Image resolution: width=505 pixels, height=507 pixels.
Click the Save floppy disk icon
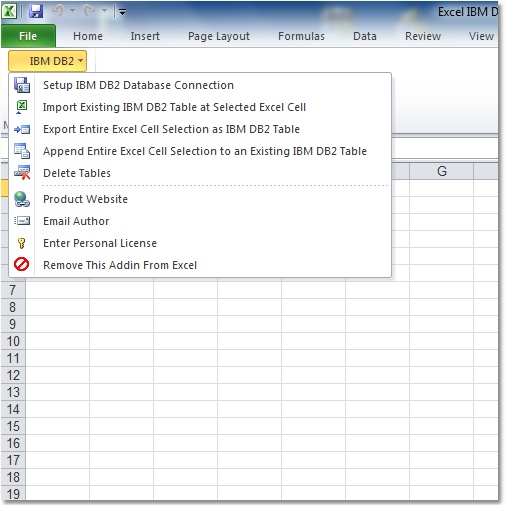(36, 11)
